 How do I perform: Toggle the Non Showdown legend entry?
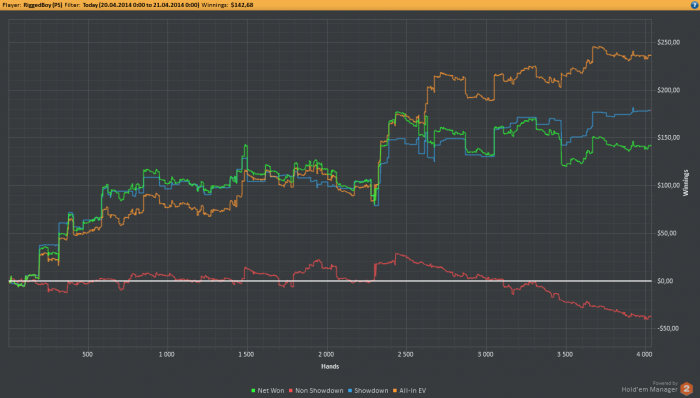pyautogui.click(x=316, y=390)
